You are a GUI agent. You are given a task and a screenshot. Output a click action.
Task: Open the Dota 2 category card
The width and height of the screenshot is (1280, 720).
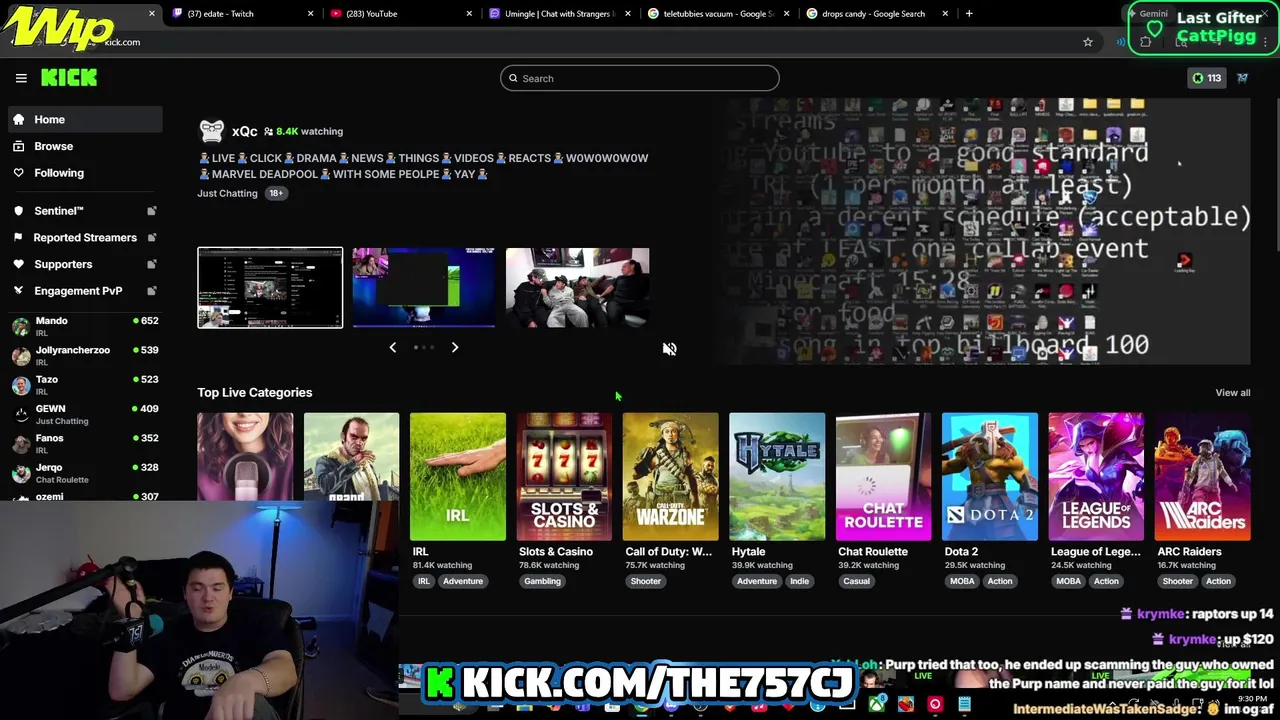(990, 476)
